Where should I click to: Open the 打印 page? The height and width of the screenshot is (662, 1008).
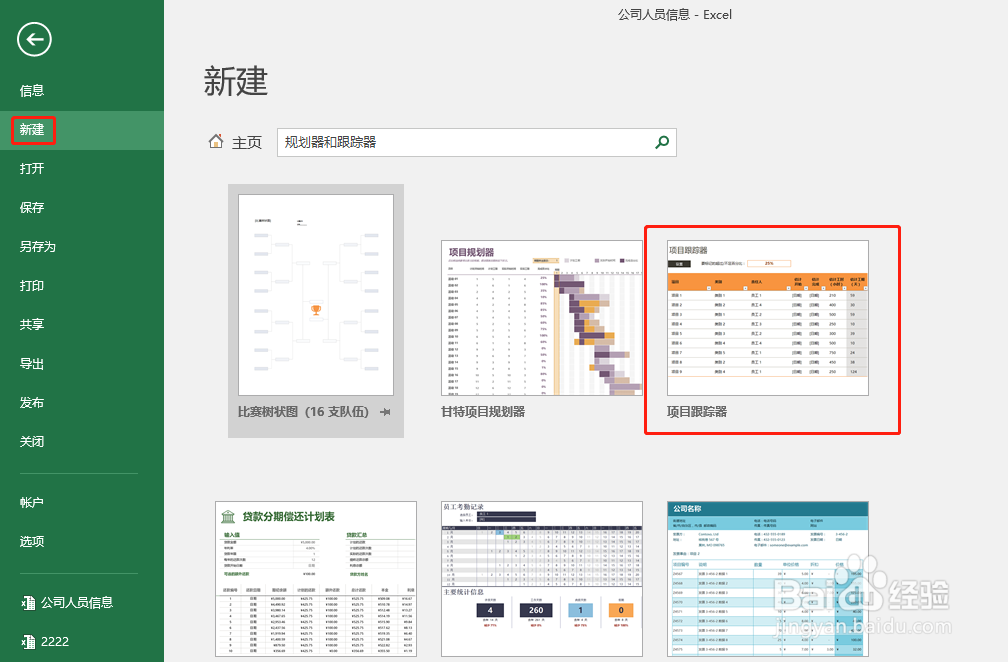point(32,285)
